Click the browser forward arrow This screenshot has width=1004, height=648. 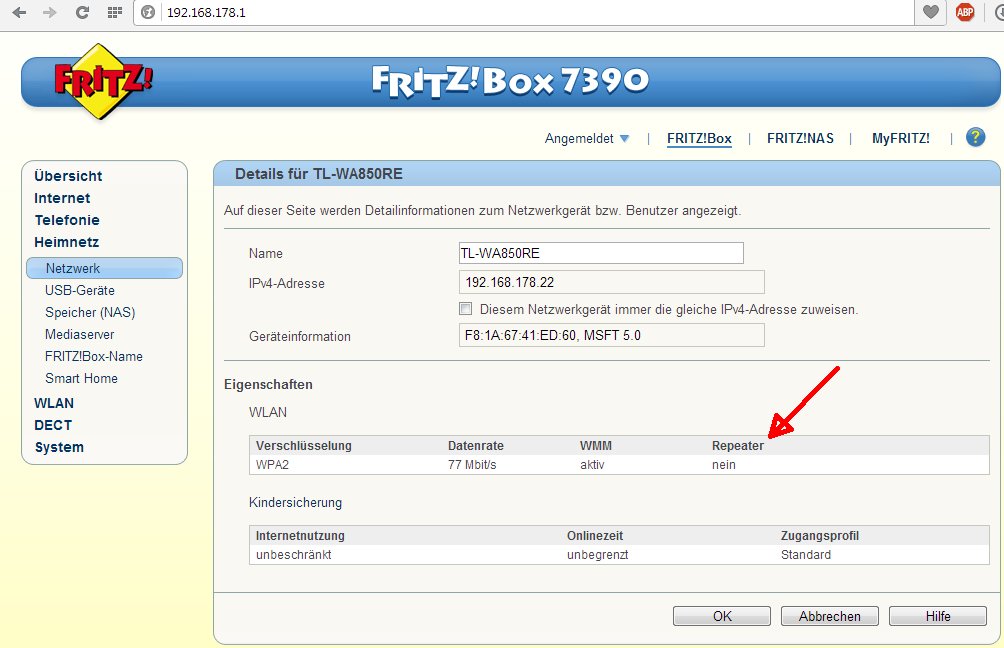[x=50, y=12]
